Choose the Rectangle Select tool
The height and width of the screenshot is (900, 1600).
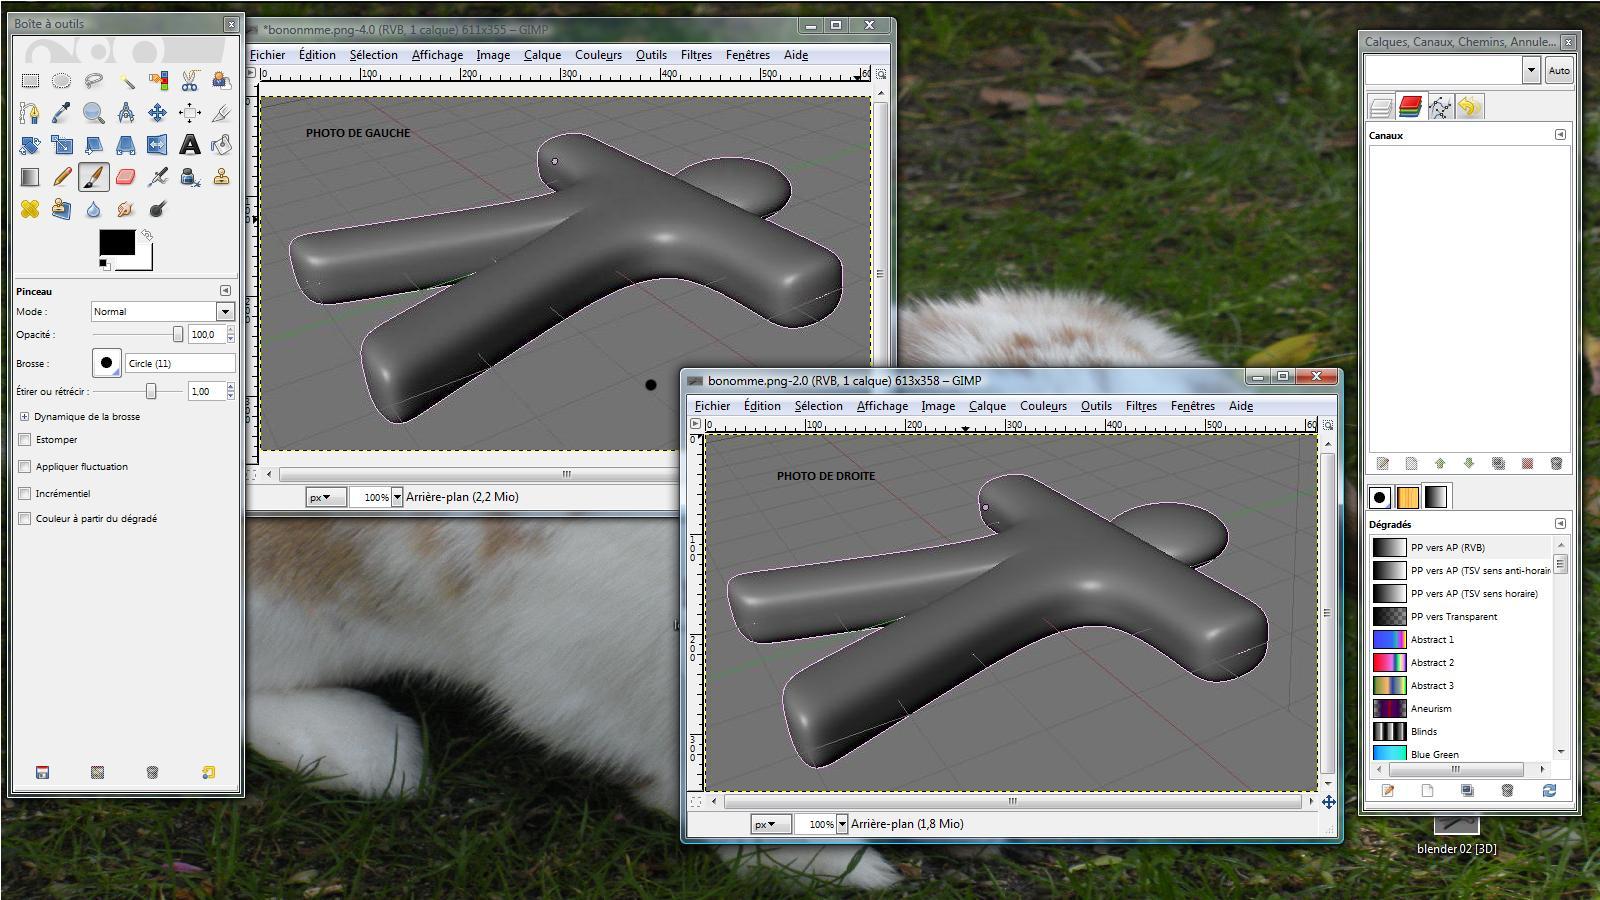pyautogui.click(x=30, y=81)
